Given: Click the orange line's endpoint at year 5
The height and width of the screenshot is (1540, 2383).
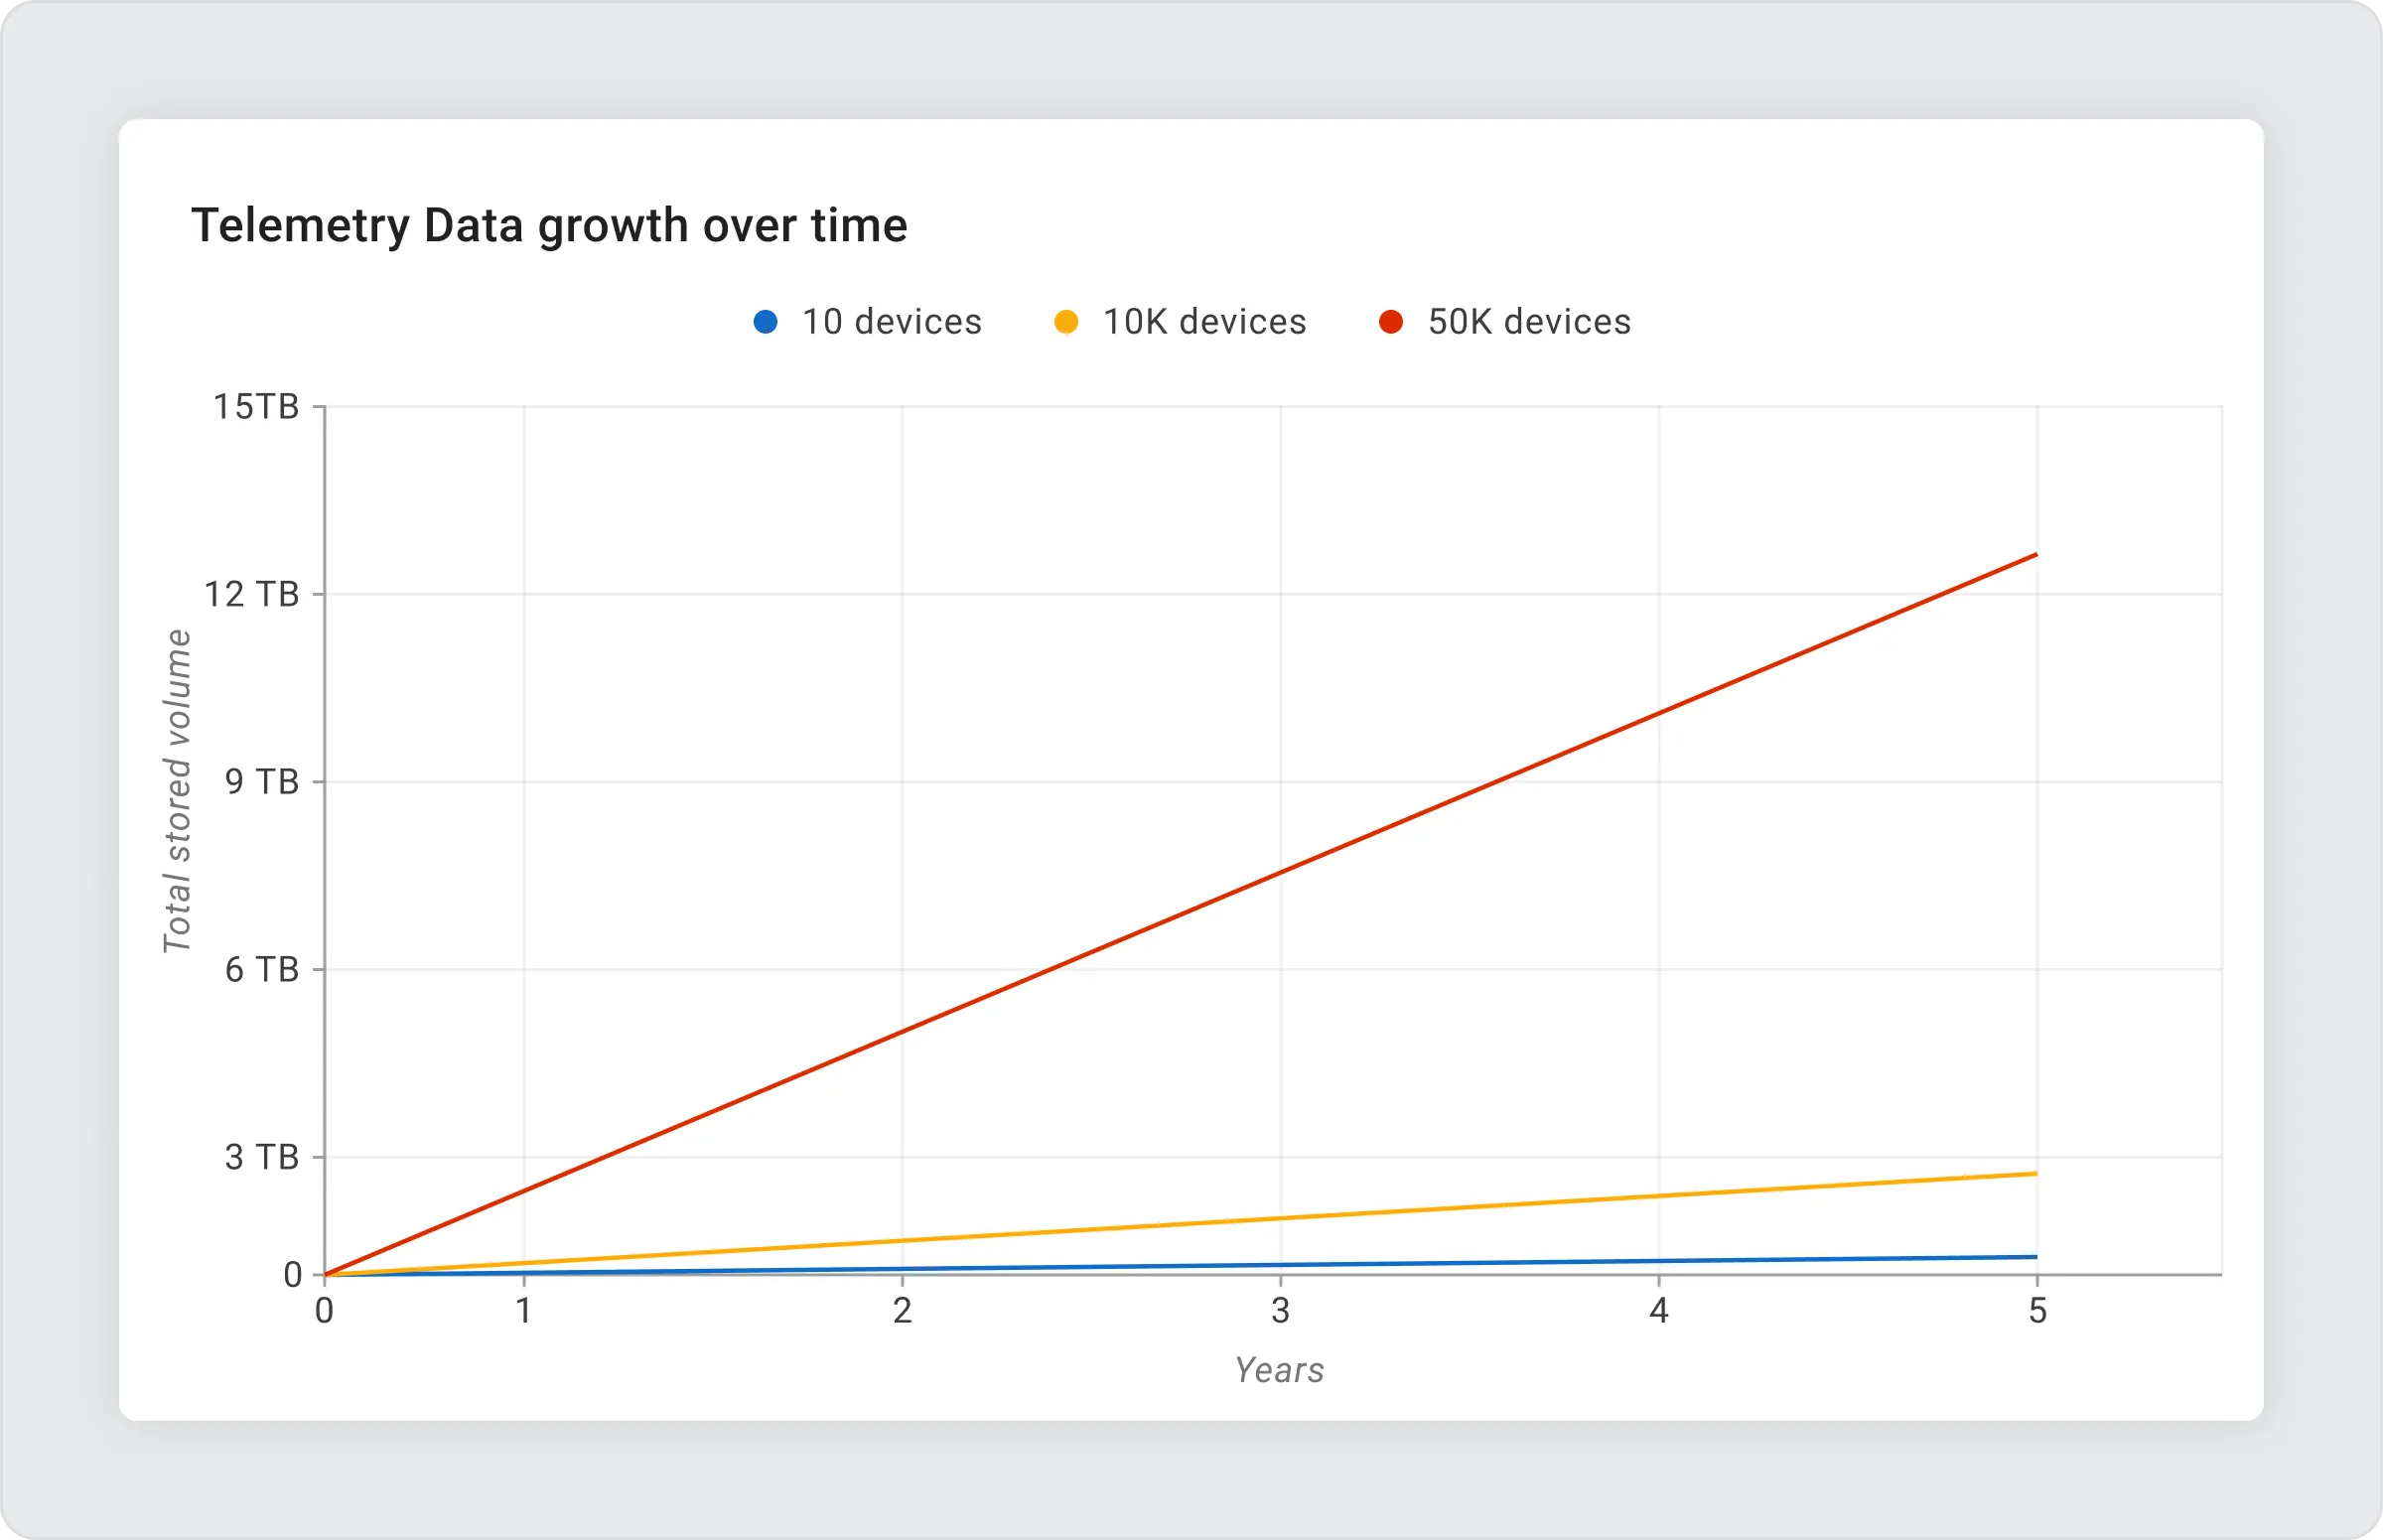Looking at the screenshot, I should (2035, 1174).
